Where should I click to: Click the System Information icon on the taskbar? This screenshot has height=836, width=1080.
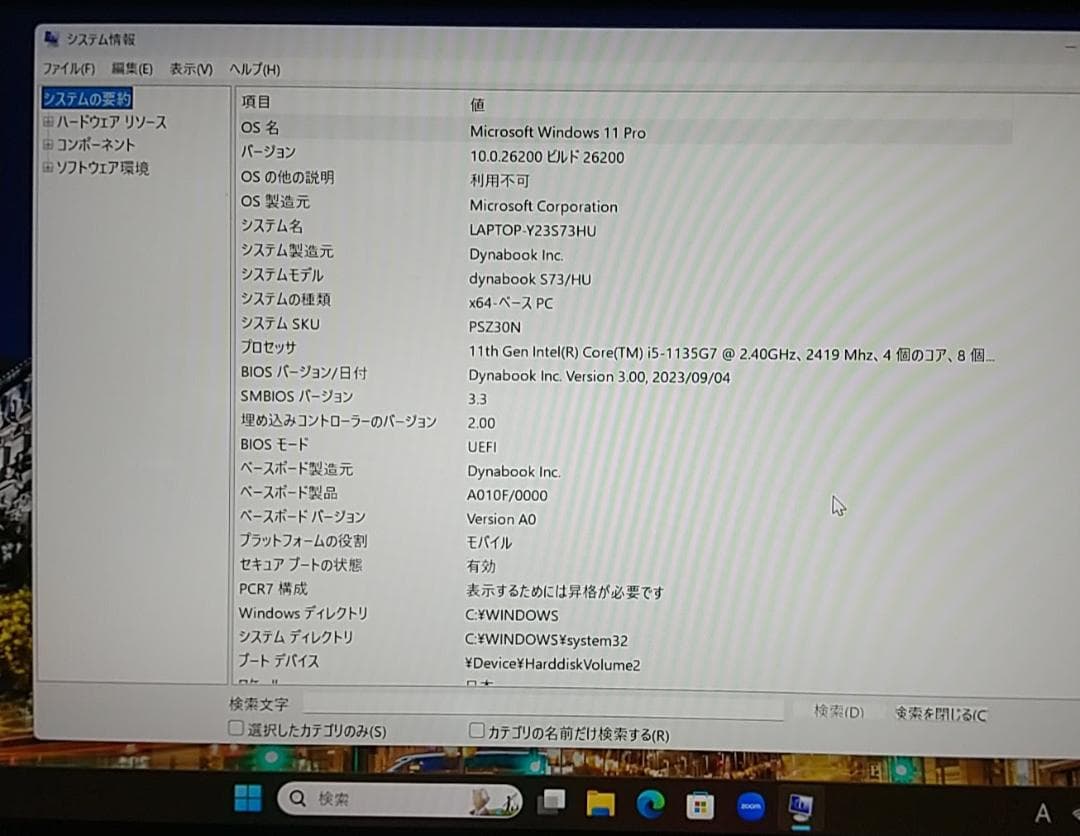coord(801,803)
